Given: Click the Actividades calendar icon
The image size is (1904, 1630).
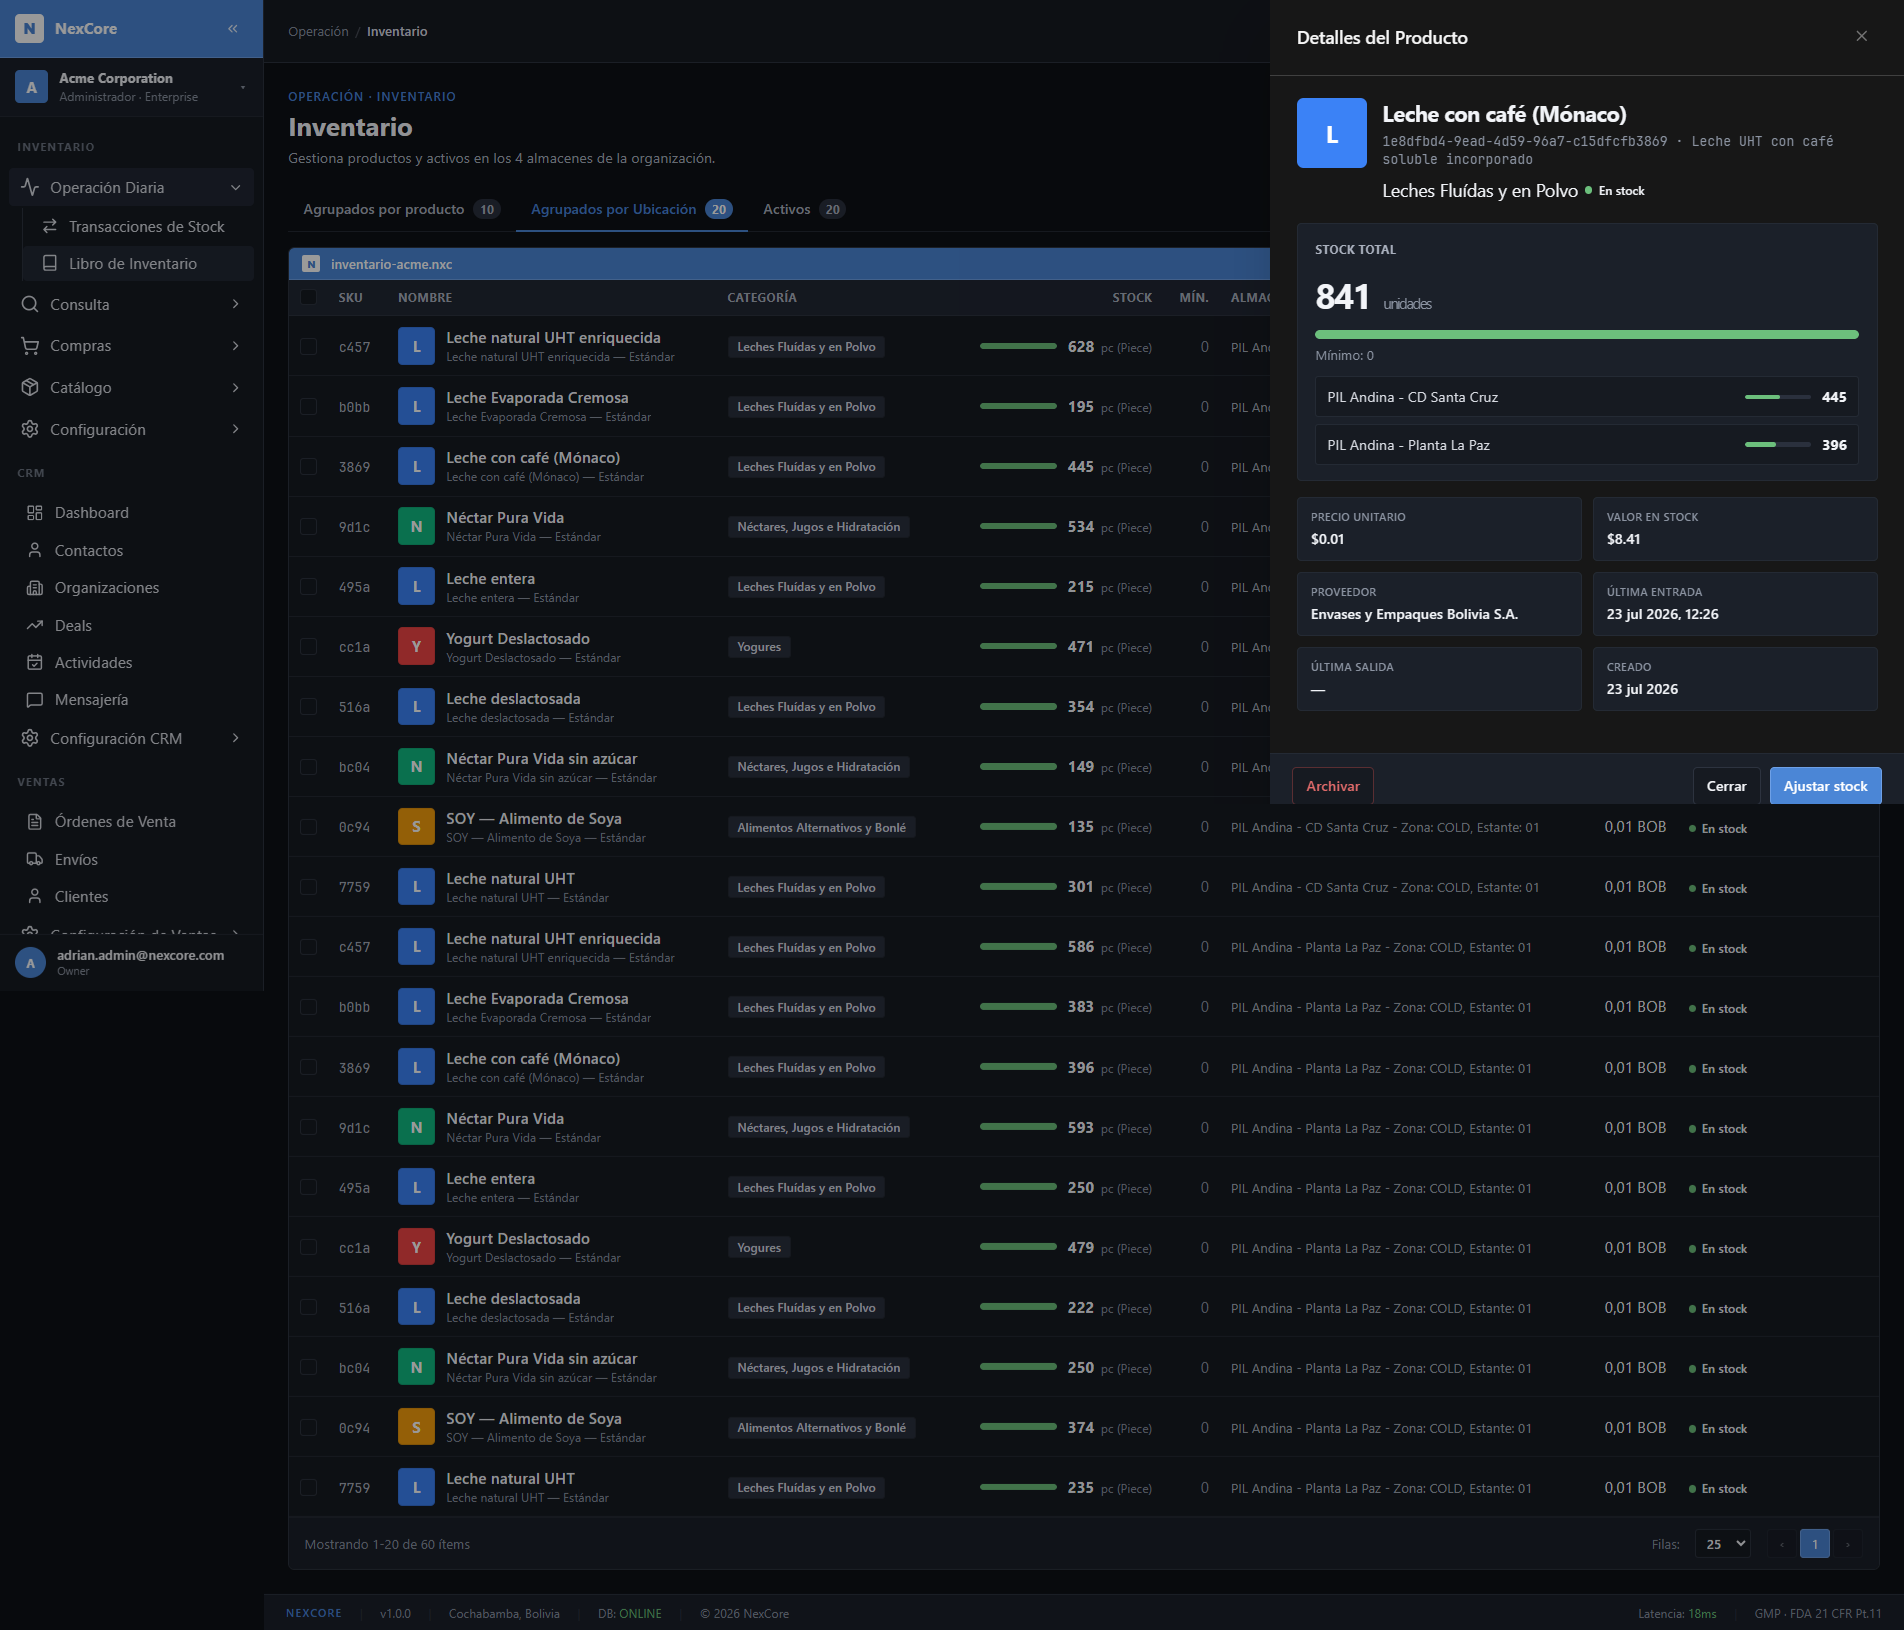Looking at the screenshot, I should coord(35,662).
